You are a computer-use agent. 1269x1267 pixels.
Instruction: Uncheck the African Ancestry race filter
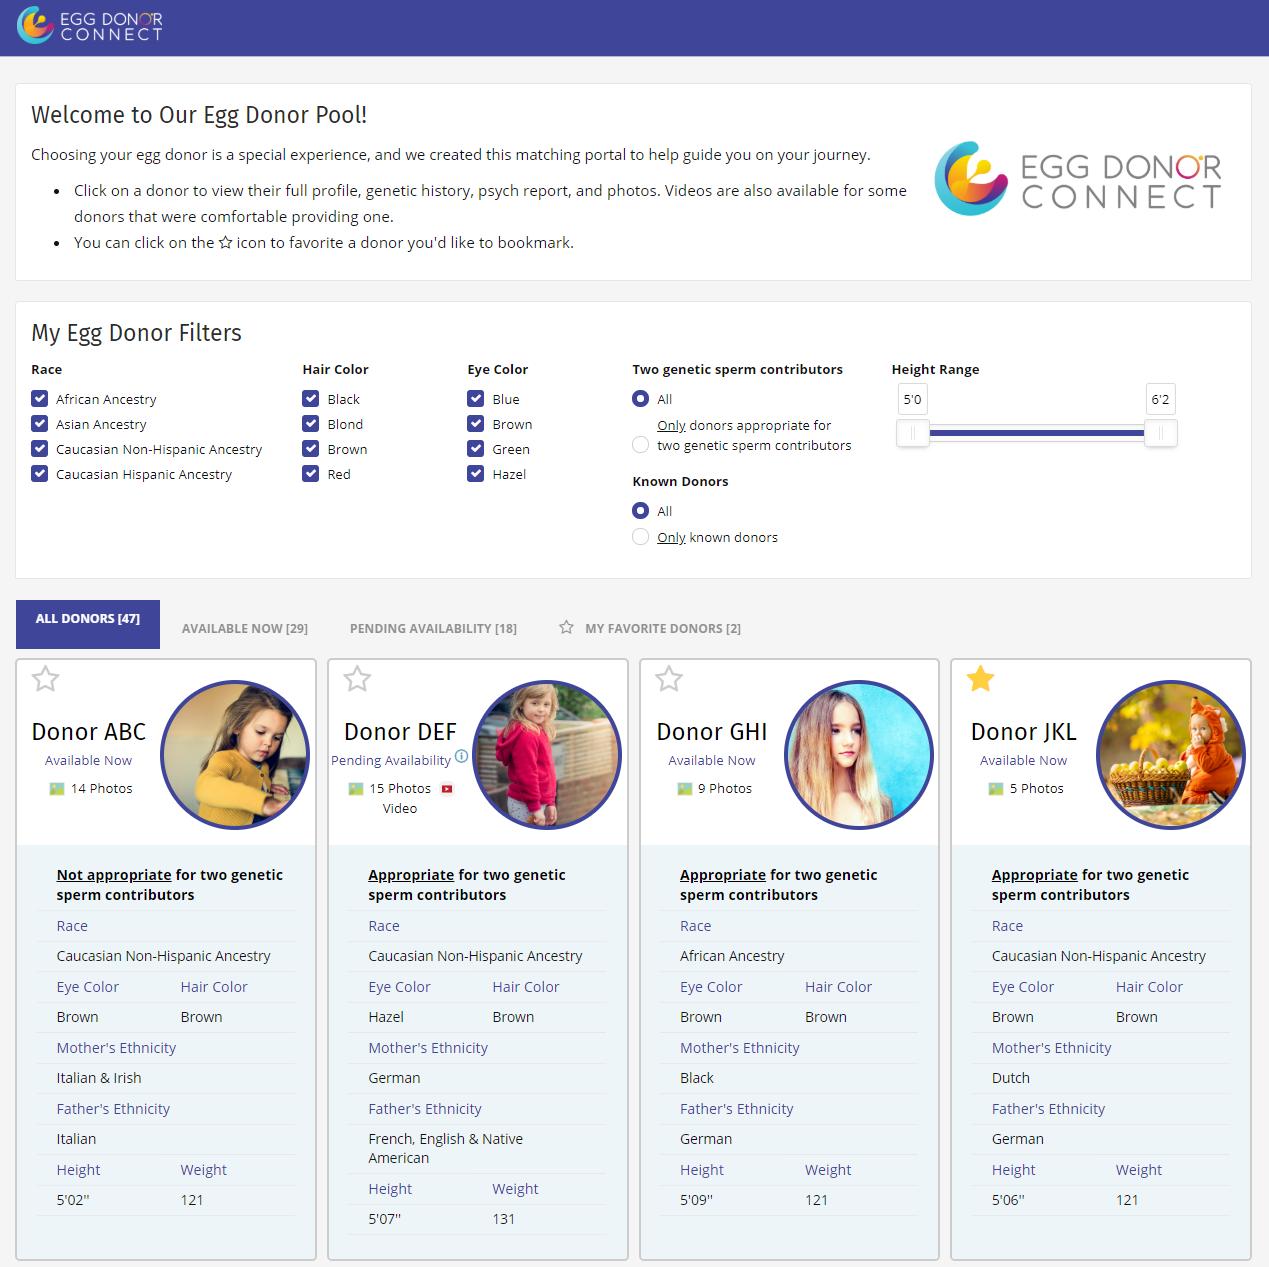tap(40, 399)
